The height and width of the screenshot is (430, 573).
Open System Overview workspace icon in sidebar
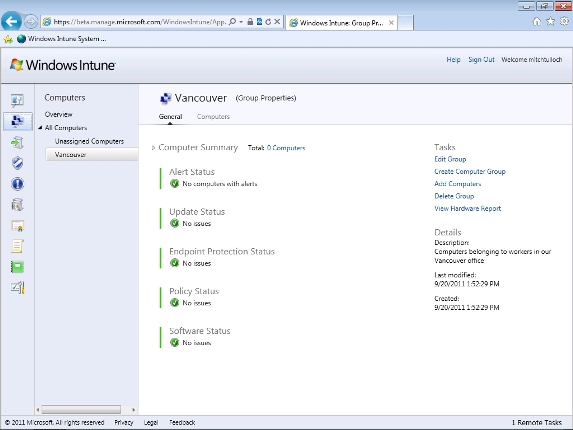pyautogui.click(x=17, y=100)
